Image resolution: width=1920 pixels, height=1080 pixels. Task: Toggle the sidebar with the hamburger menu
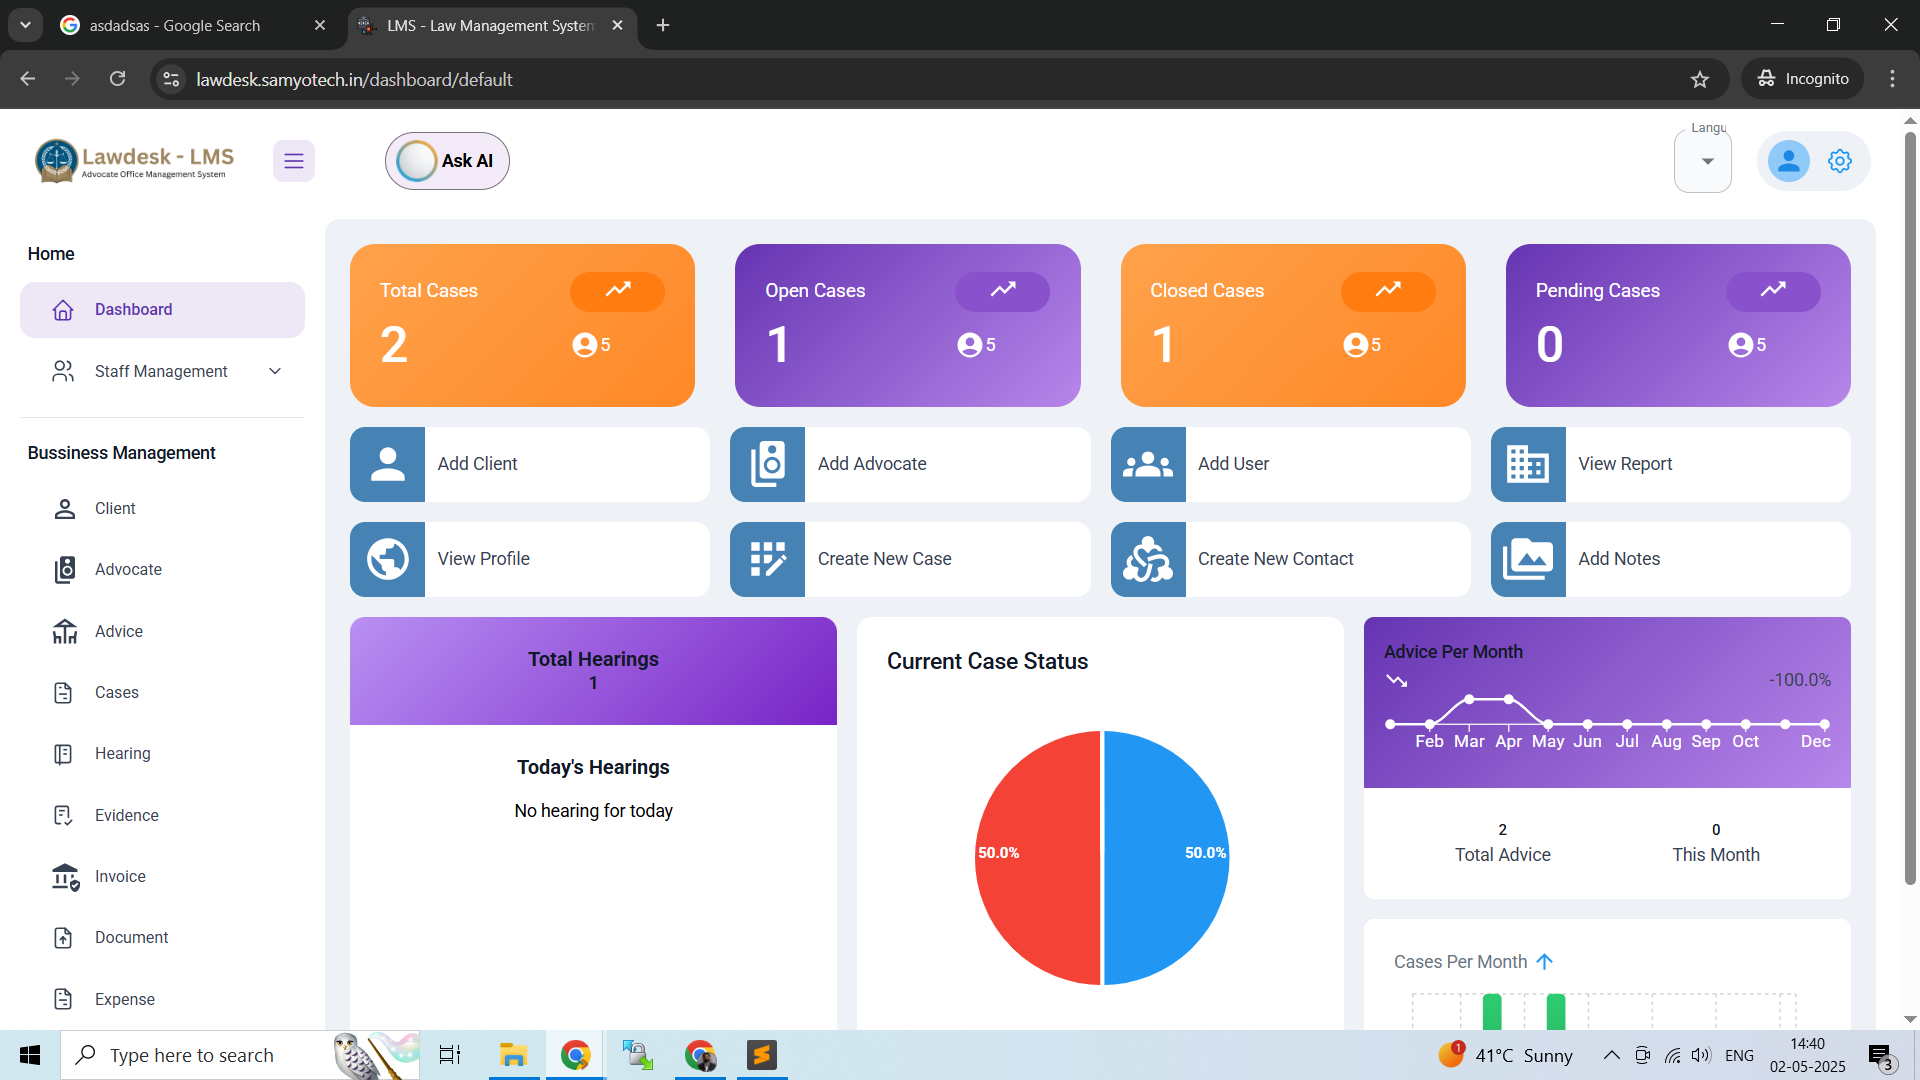point(294,160)
